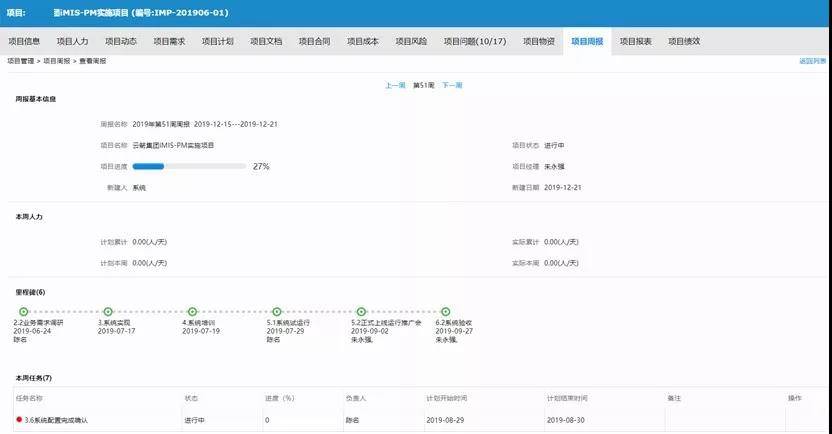The height and width of the screenshot is (434, 832).
Task: Click the 3.系统实现 milestone marker
Action: [108, 312]
